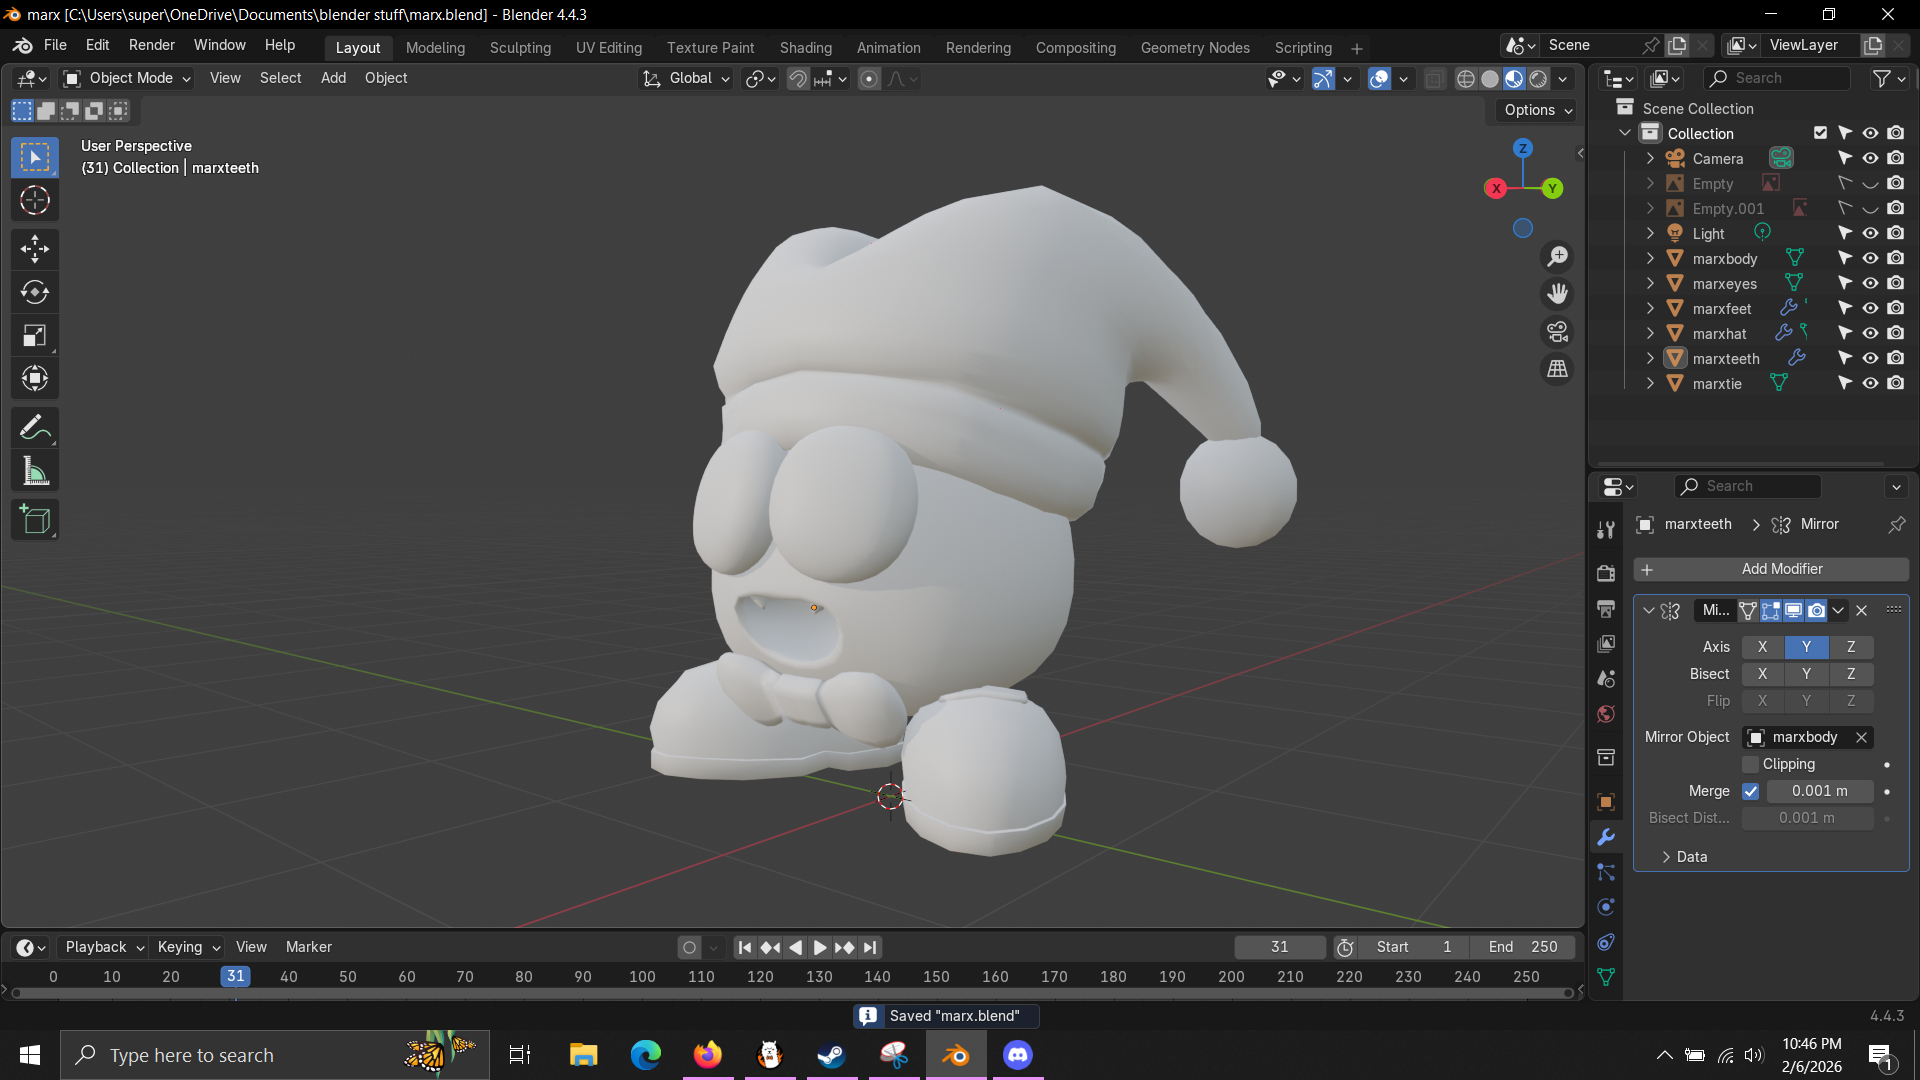The image size is (1920, 1080).
Task: Click the Add Cube tool icon
Action: pyautogui.click(x=35, y=520)
